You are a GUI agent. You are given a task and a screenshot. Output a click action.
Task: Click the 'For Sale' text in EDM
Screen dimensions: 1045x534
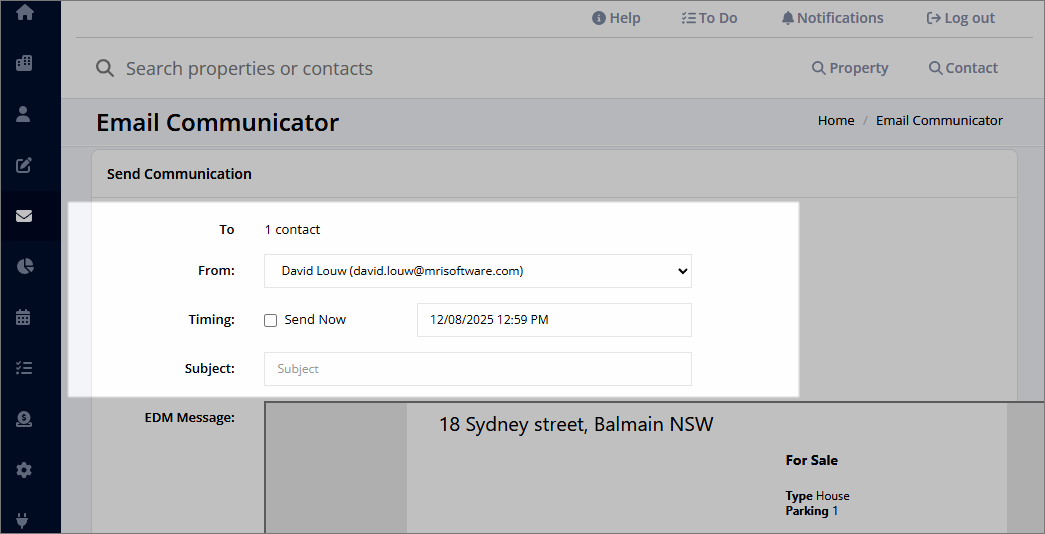(811, 460)
